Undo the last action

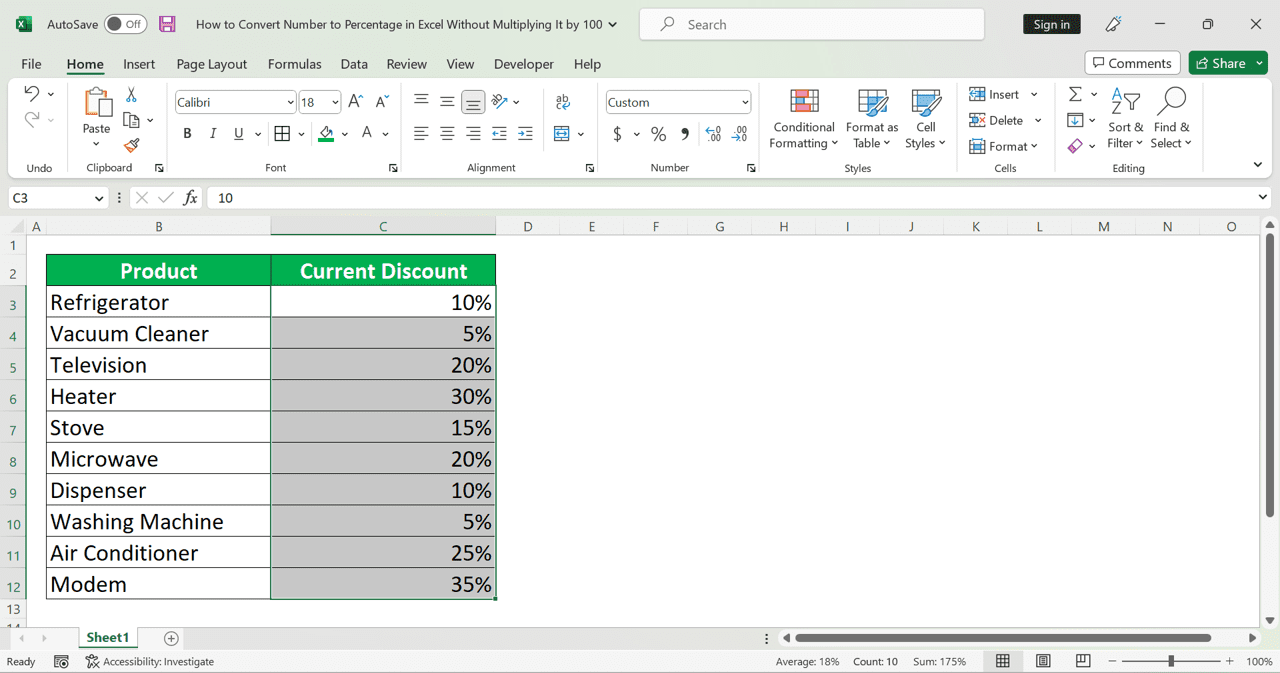pyautogui.click(x=32, y=94)
